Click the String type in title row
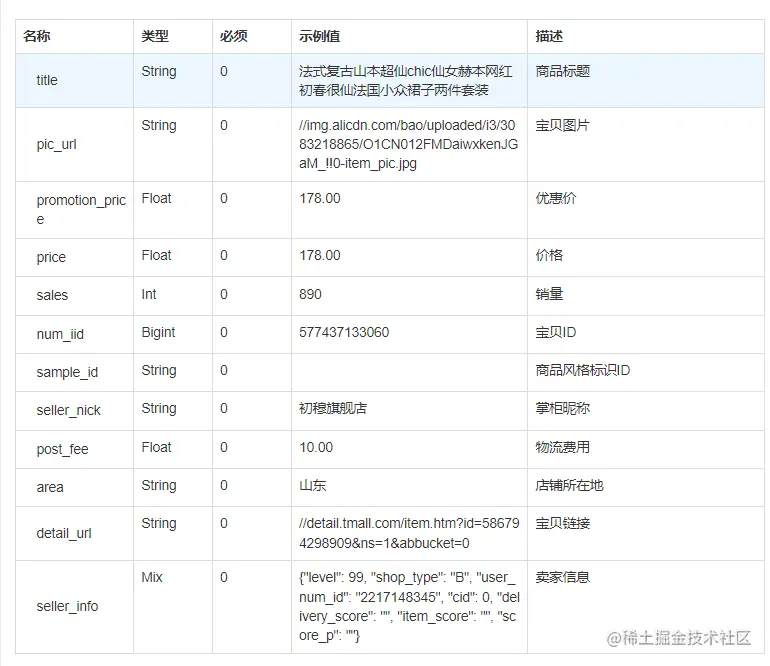 coord(159,72)
